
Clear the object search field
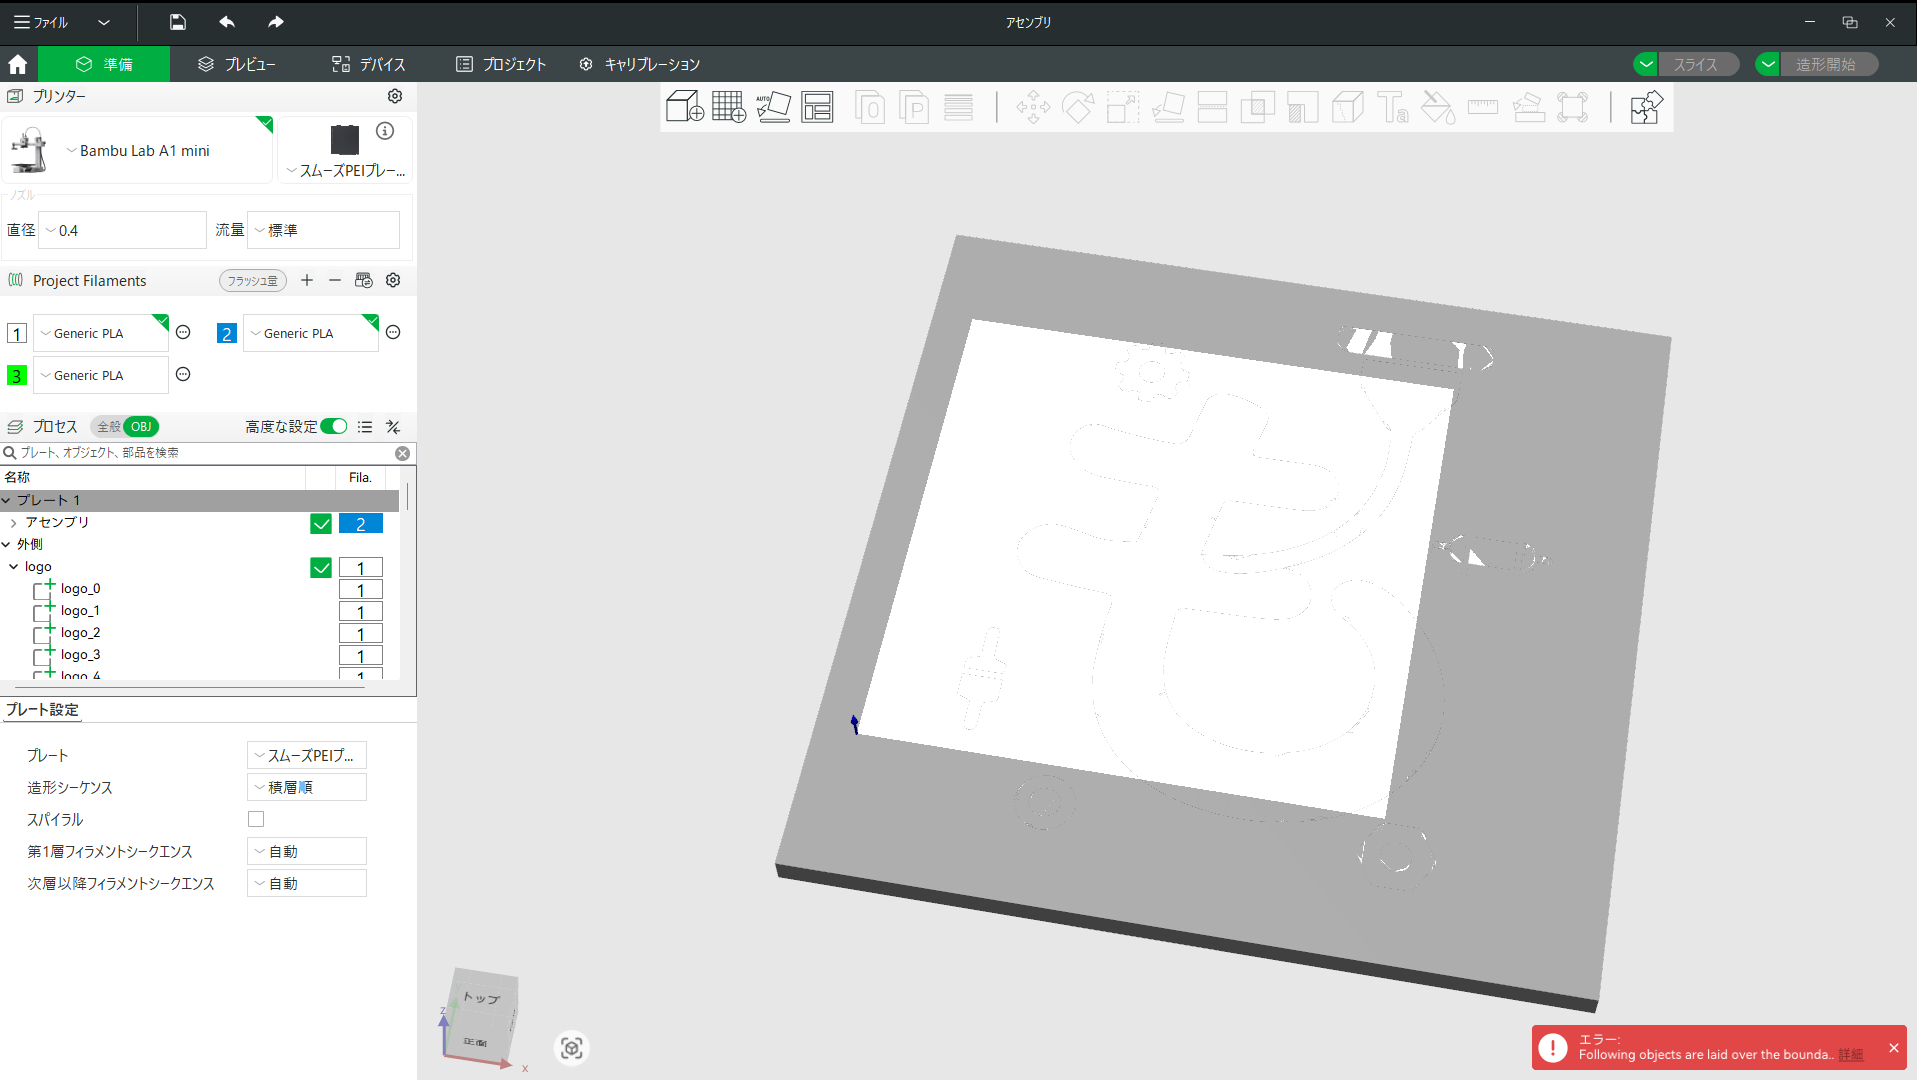(403, 453)
